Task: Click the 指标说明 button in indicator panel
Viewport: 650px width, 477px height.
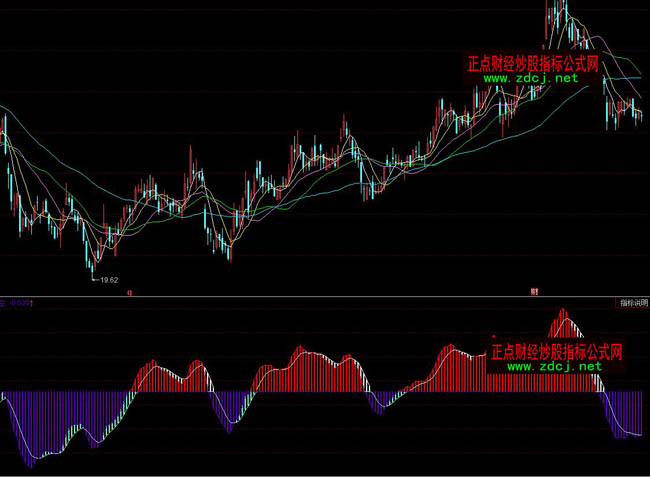Action: 632,301
